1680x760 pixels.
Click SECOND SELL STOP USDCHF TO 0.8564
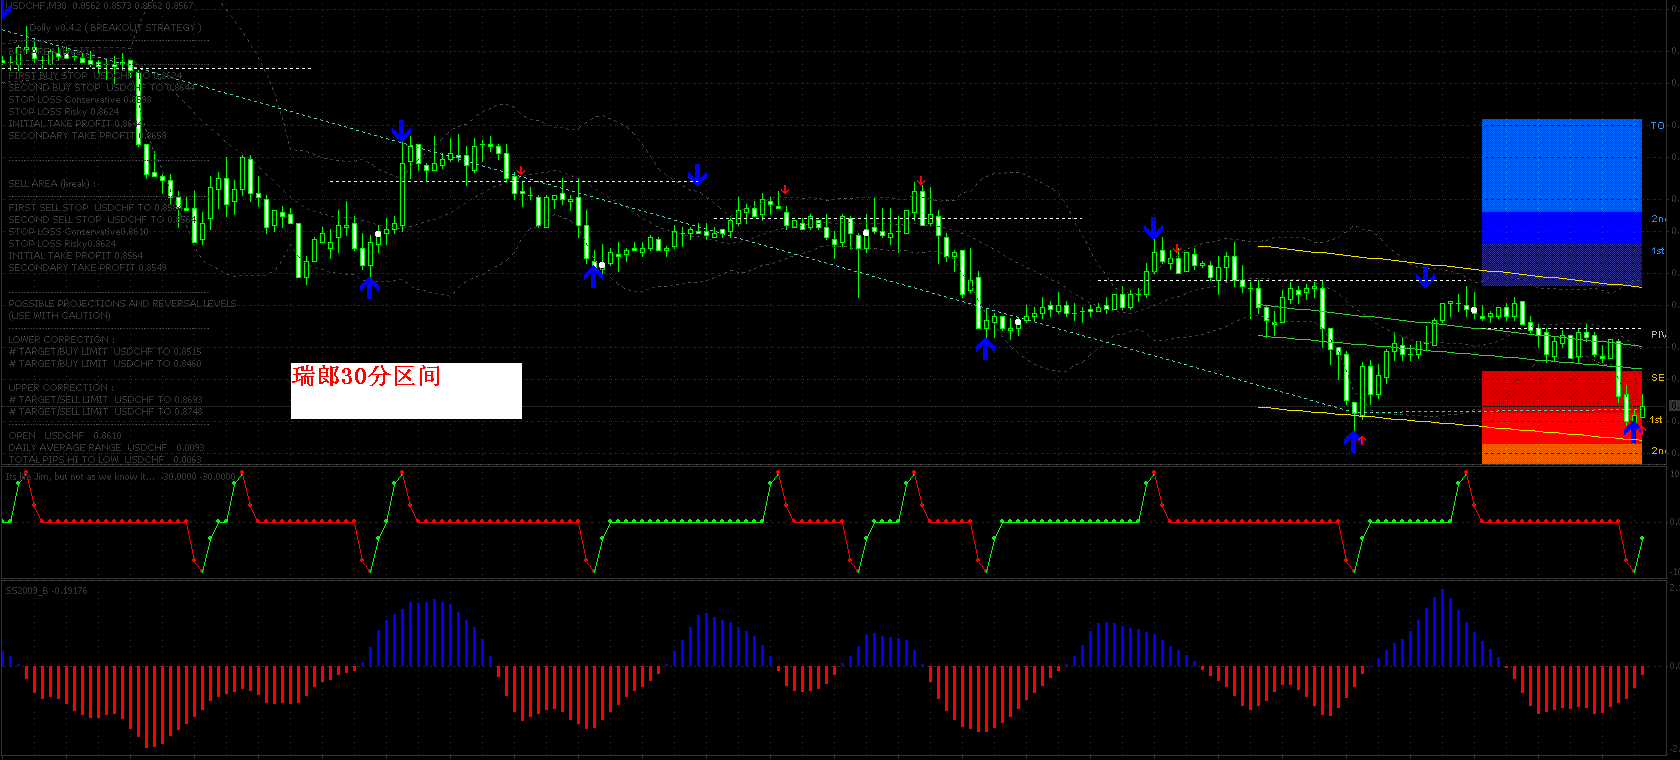pyautogui.click(x=102, y=220)
